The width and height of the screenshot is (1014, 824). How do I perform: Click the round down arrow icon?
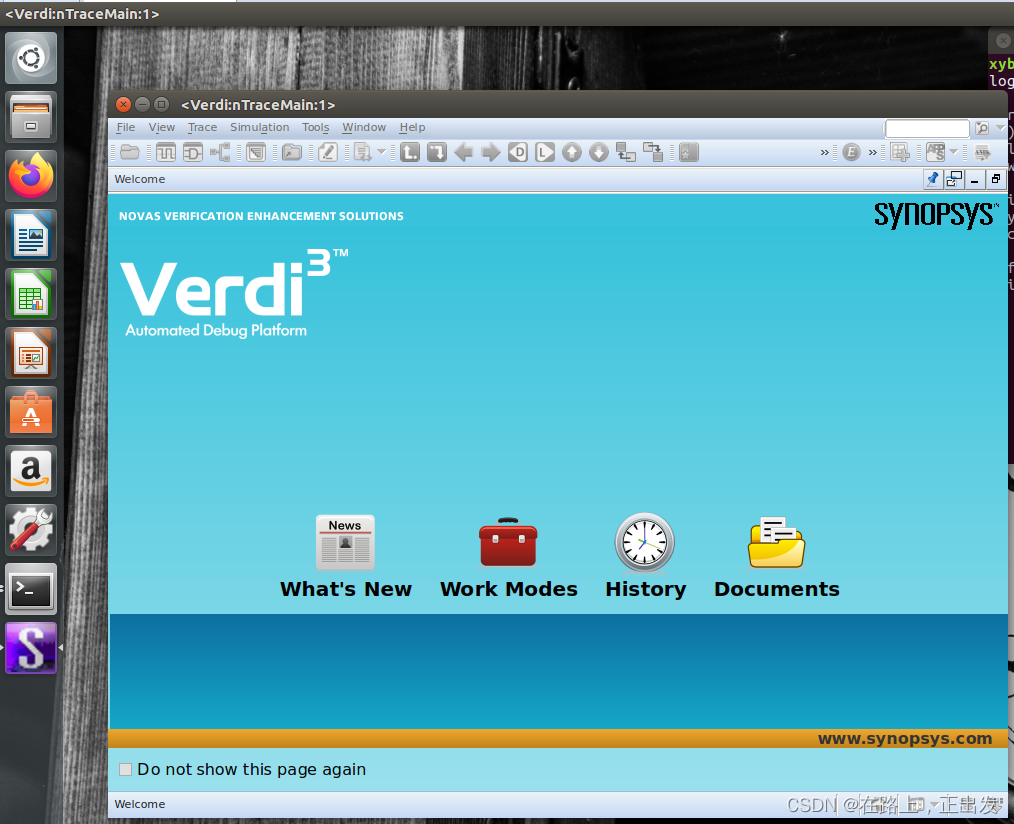click(599, 153)
